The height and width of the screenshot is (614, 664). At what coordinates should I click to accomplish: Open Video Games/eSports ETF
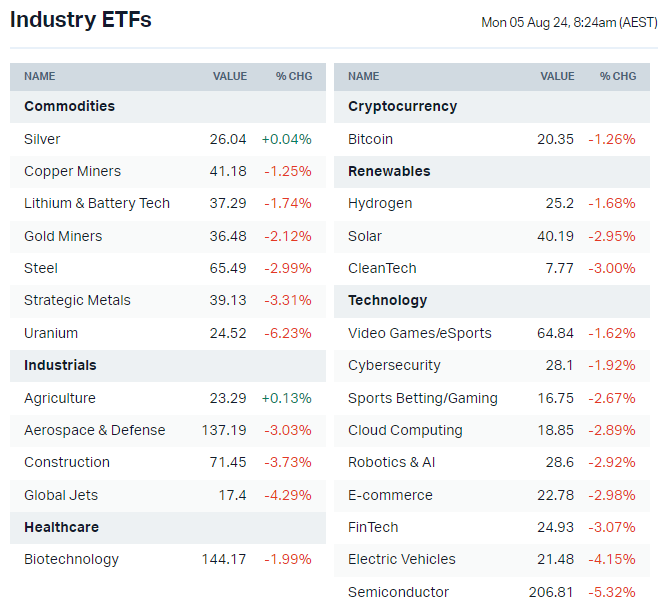click(420, 333)
